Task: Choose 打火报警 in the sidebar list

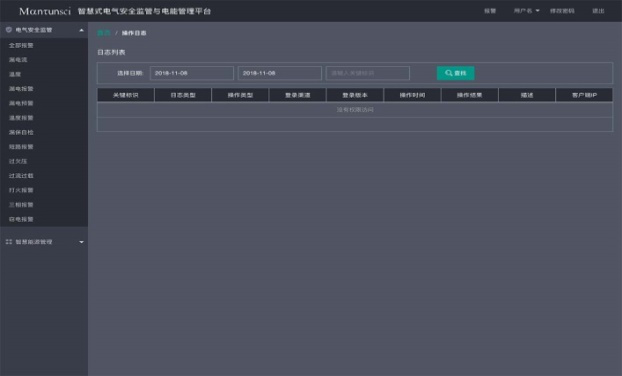Action: click(21, 190)
